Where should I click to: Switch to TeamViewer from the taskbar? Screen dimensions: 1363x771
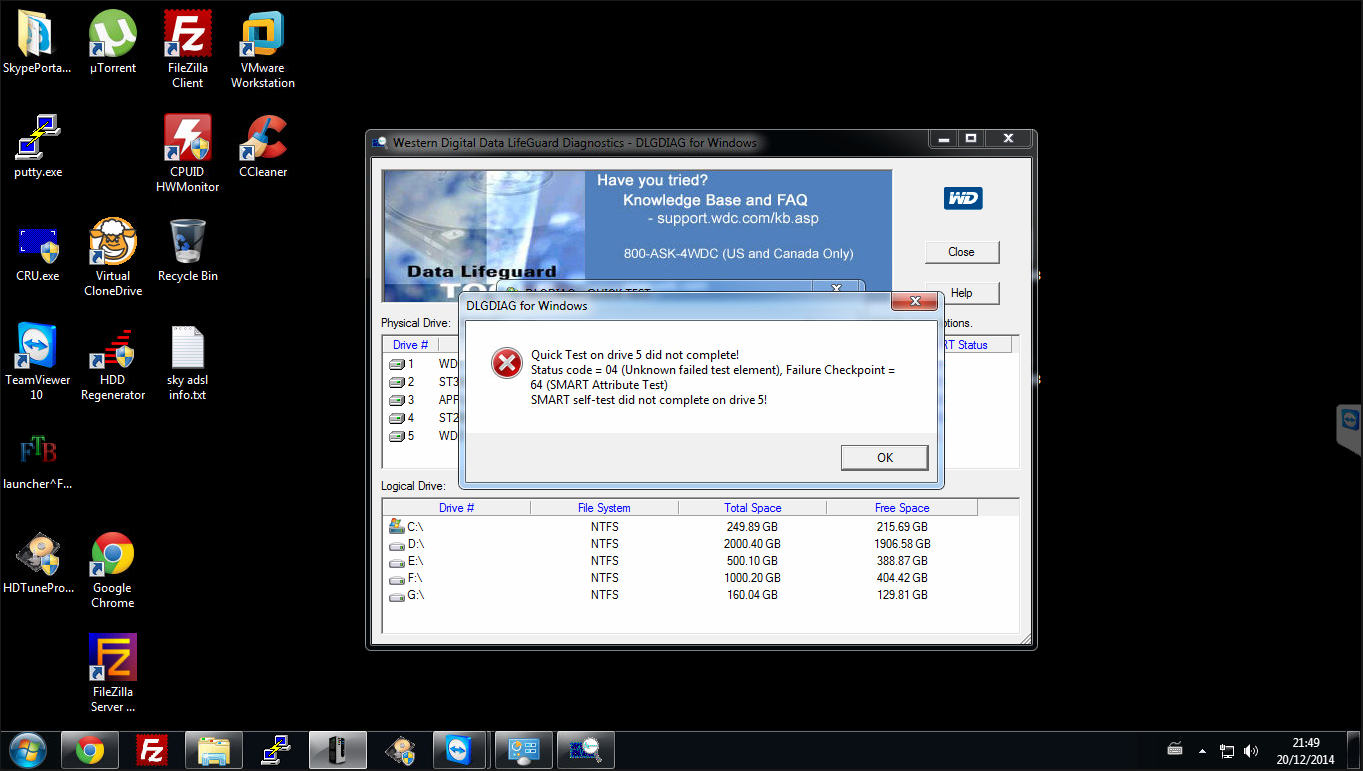pos(462,750)
